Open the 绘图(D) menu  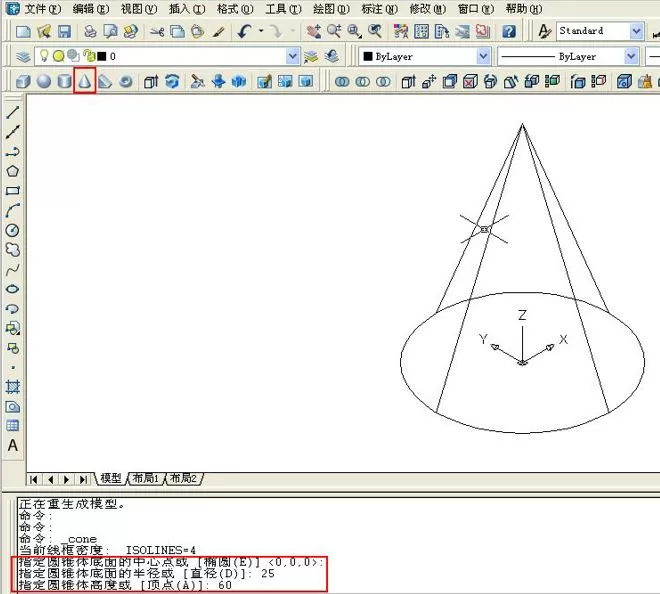331,8
